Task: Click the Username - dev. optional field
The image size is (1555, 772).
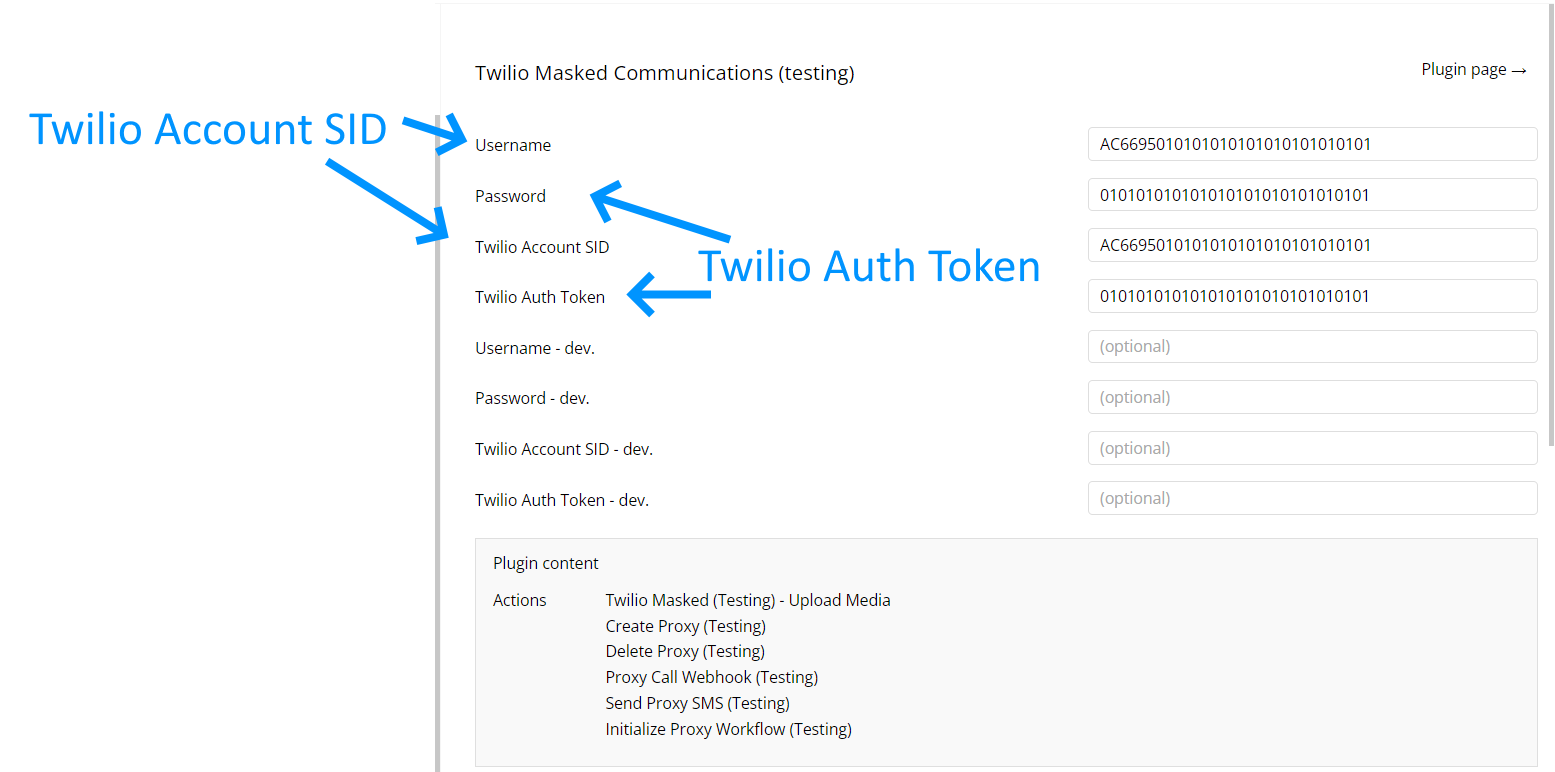Action: [1312, 347]
